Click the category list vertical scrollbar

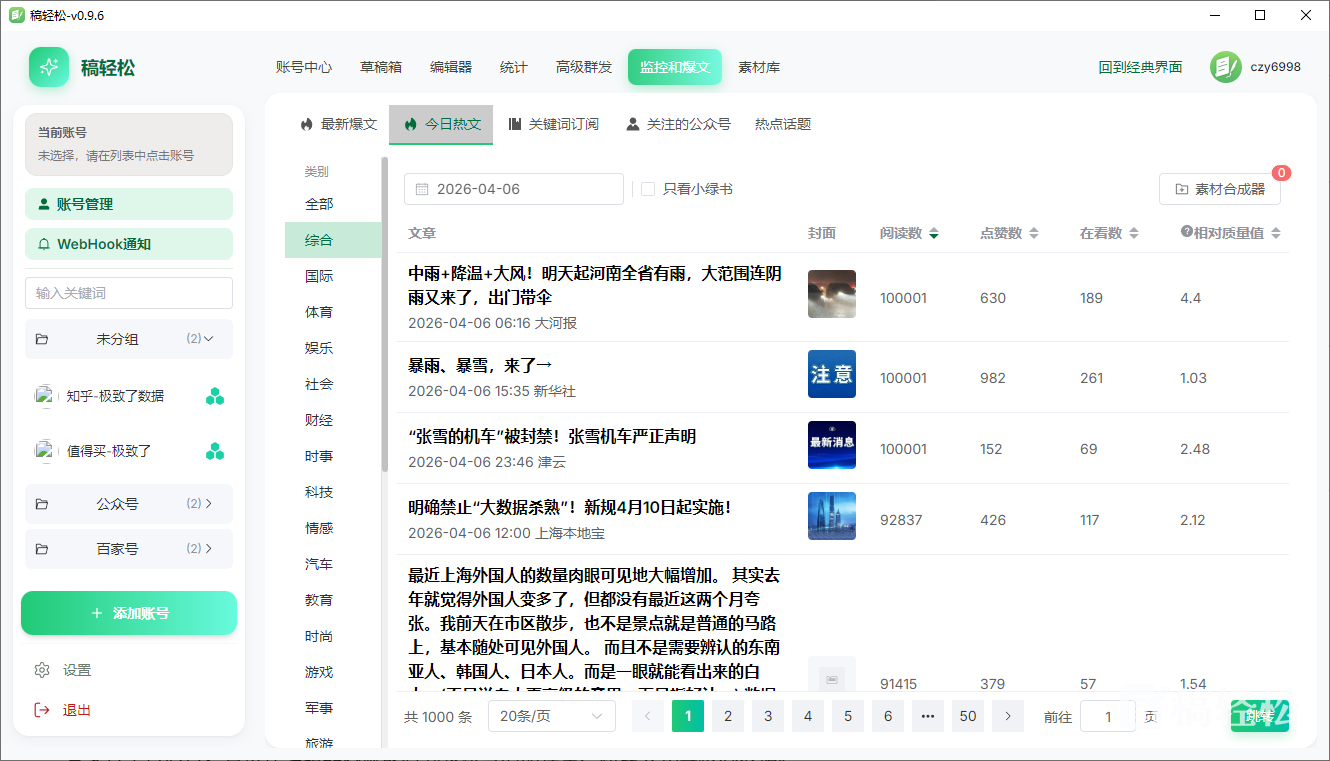(x=384, y=314)
